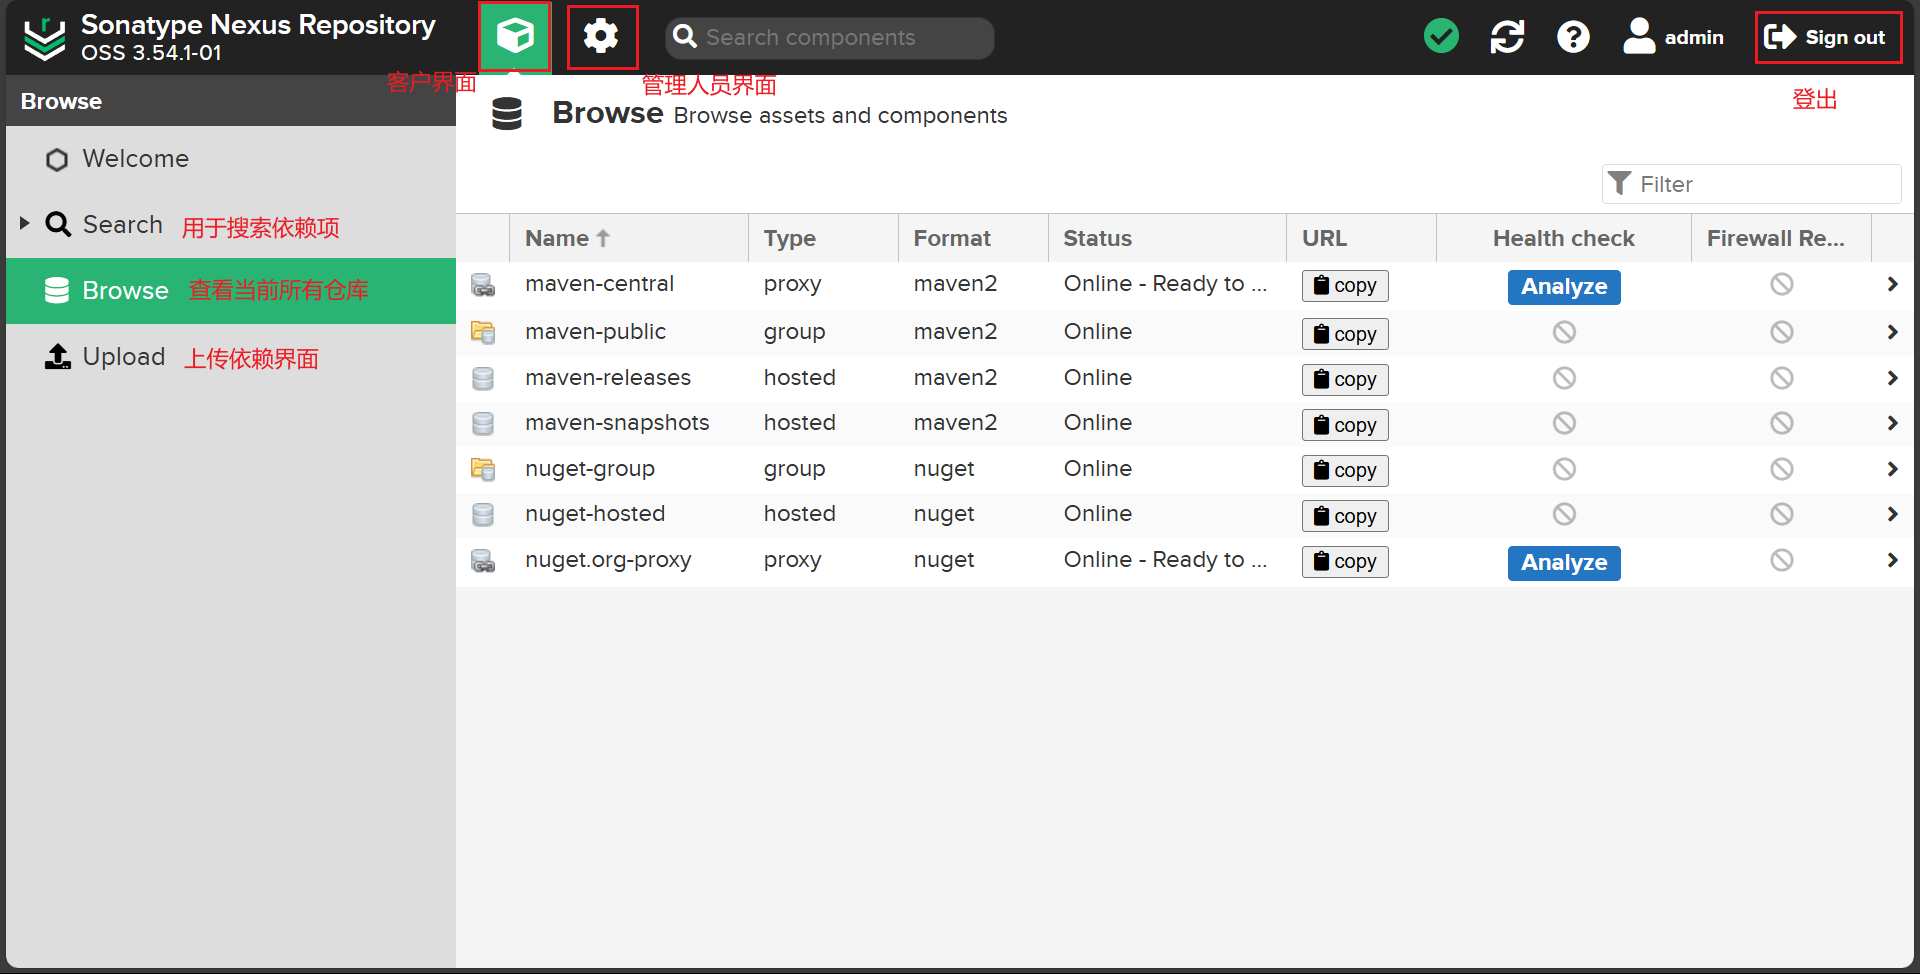Open maven-snapshots row chevron
Screen dimensions: 1920x974
[1892, 423]
